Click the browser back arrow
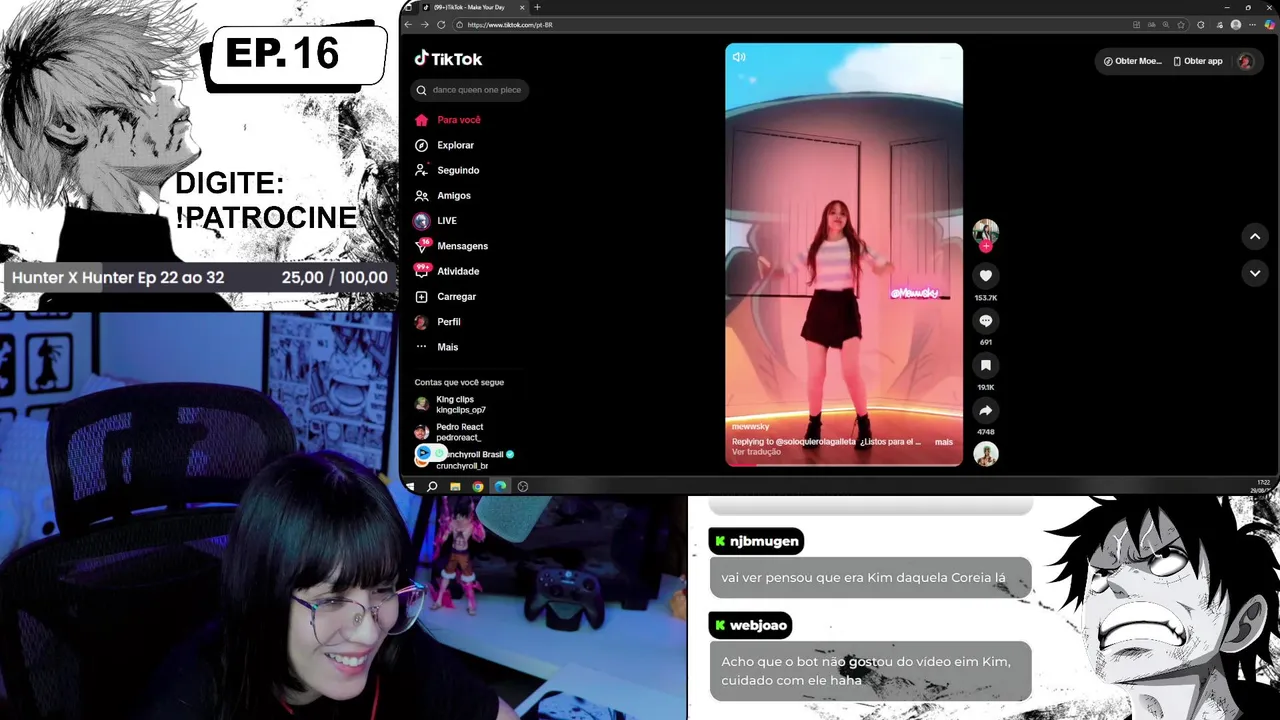The height and width of the screenshot is (720, 1280). pyautogui.click(x=408, y=24)
